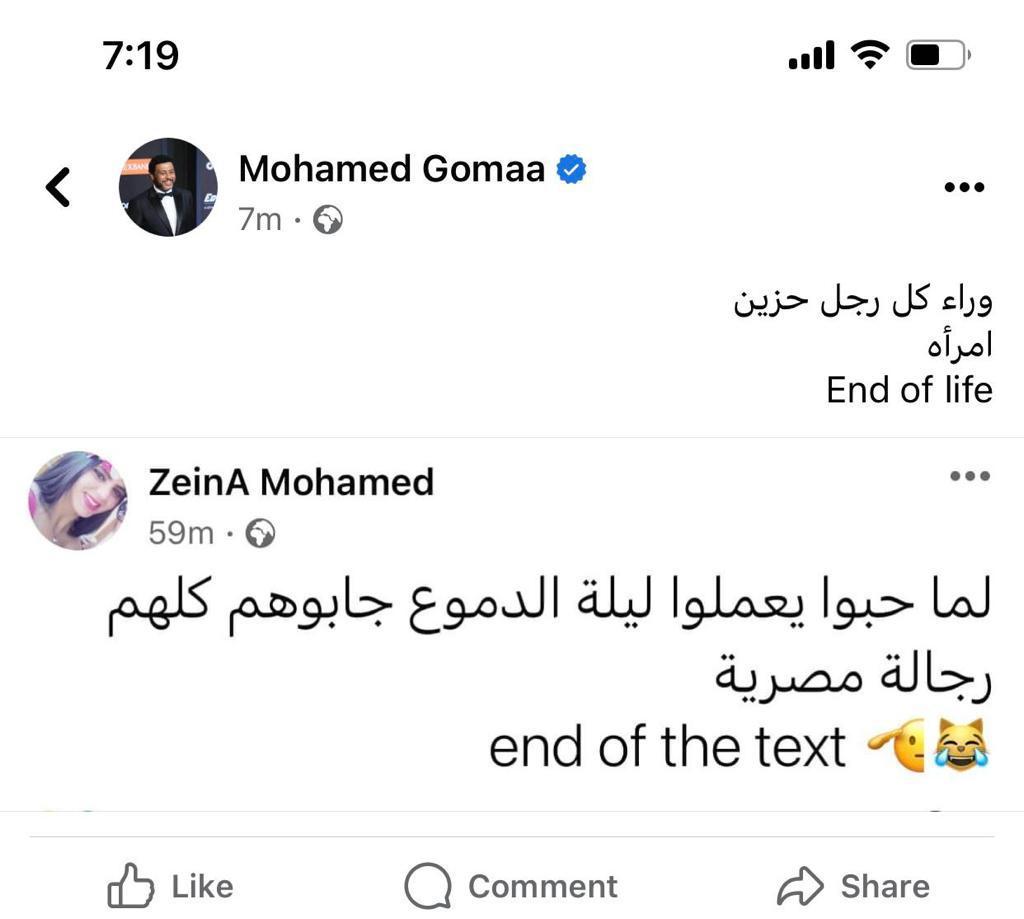Viewport: 1024px width, 919px height.
Task: Tap the globe icon beside 59m
Action: (x=260, y=534)
